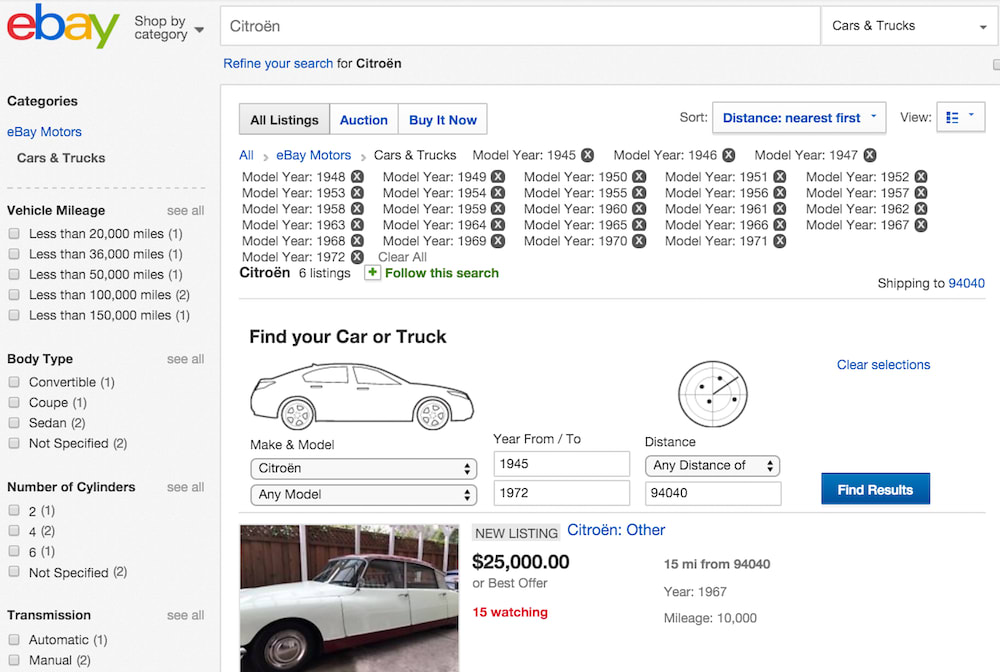Viewport: 1000px width, 672px height.
Task: Click Clear All filters link
Action: tap(402, 257)
